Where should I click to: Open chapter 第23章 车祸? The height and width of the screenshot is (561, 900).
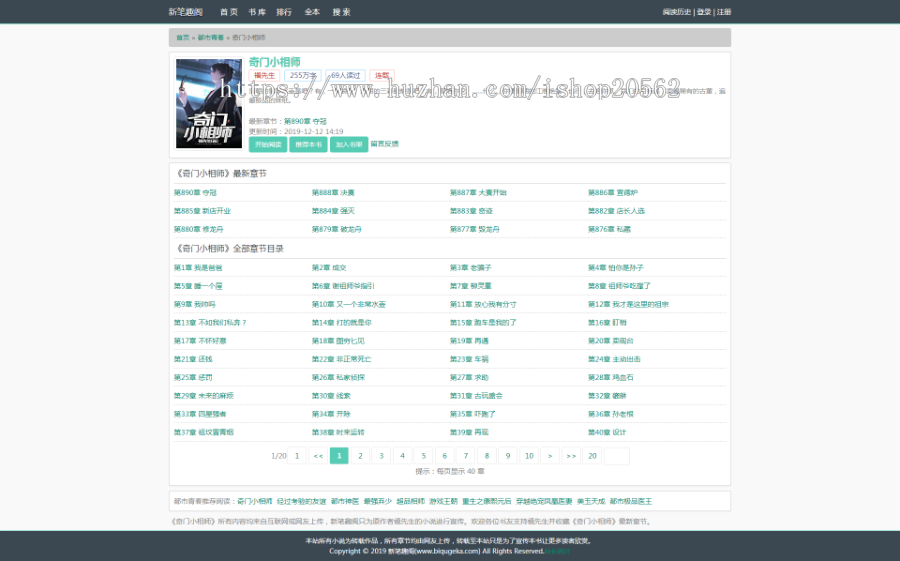click(x=469, y=359)
